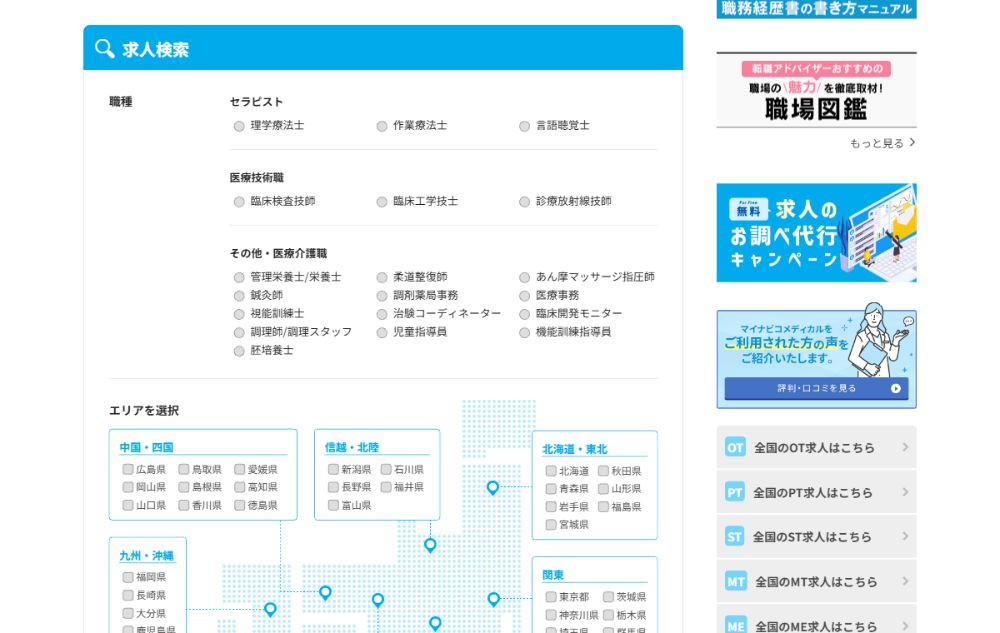This screenshot has width=1000, height=633.
Task: Choose 臨床工学技士 job type
Action: [382, 202]
